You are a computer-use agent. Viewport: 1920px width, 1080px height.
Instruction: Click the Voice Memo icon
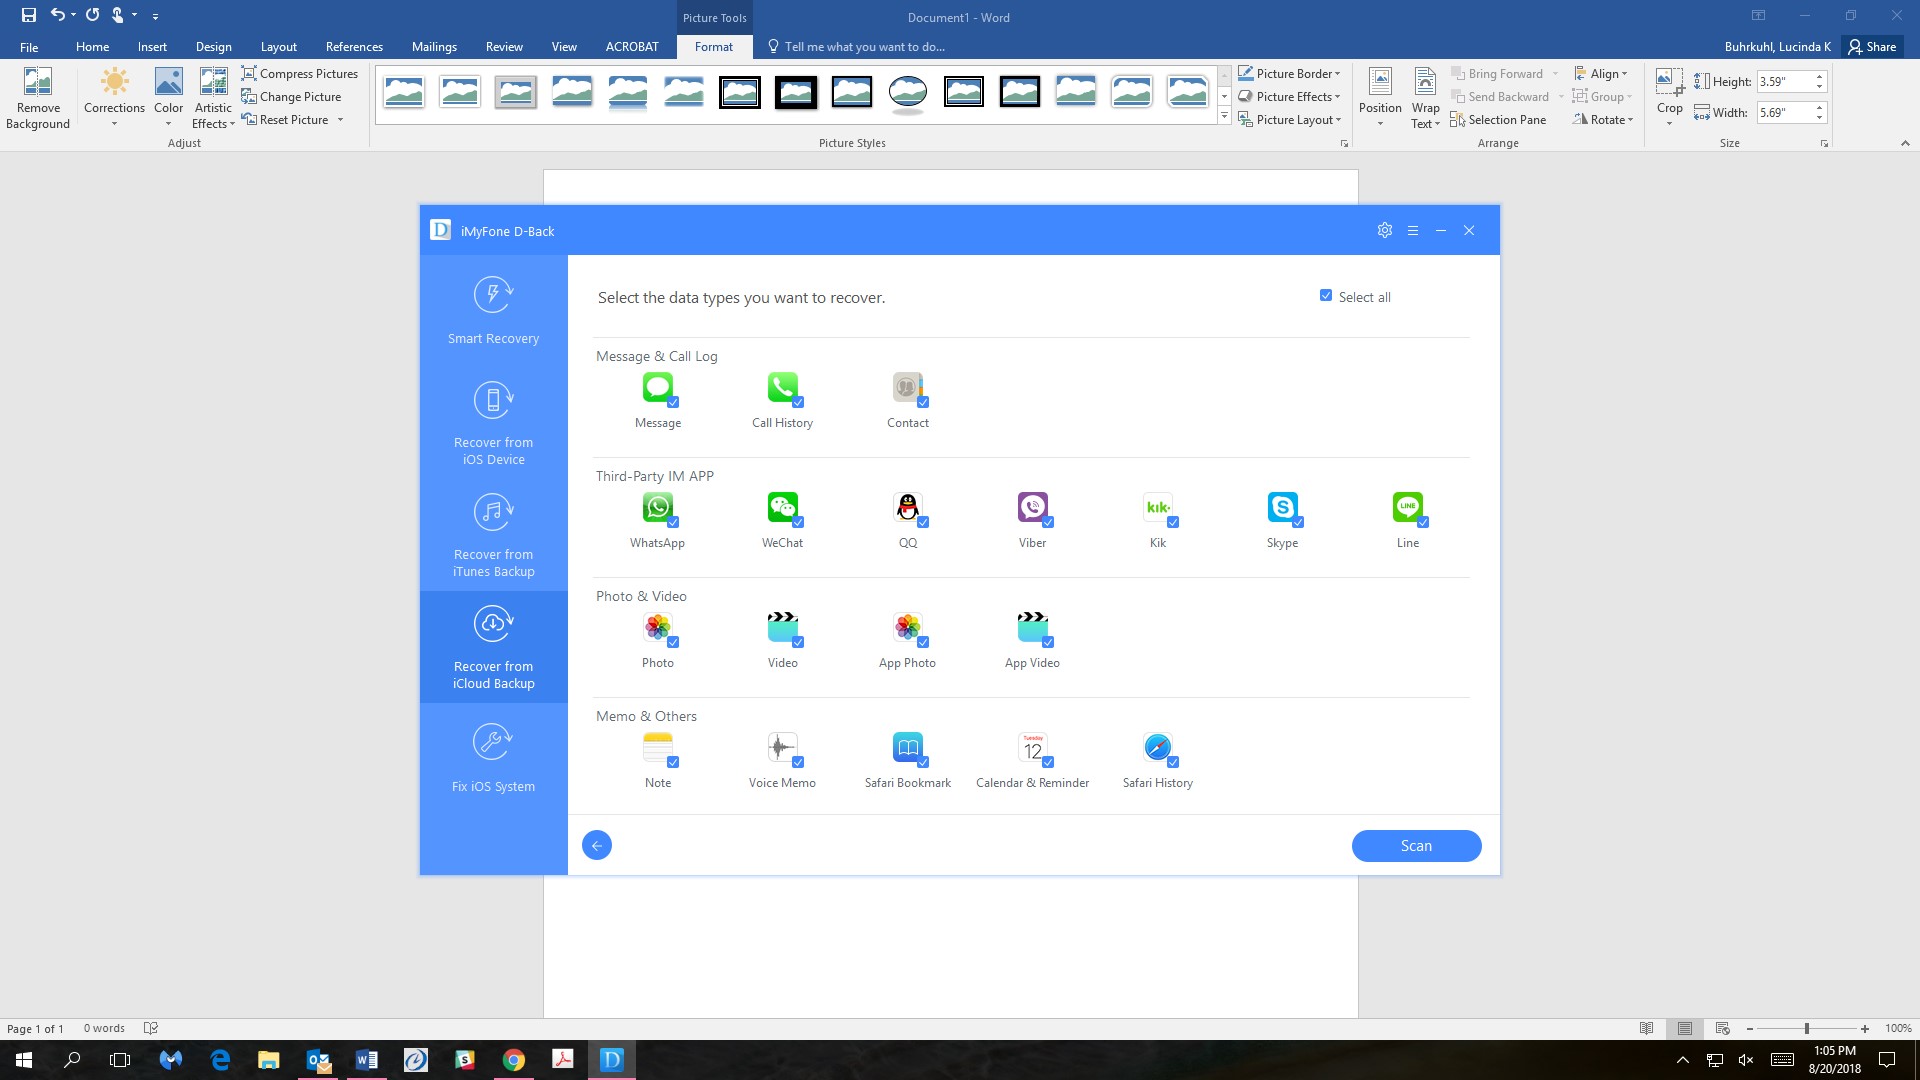(x=782, y=748)
